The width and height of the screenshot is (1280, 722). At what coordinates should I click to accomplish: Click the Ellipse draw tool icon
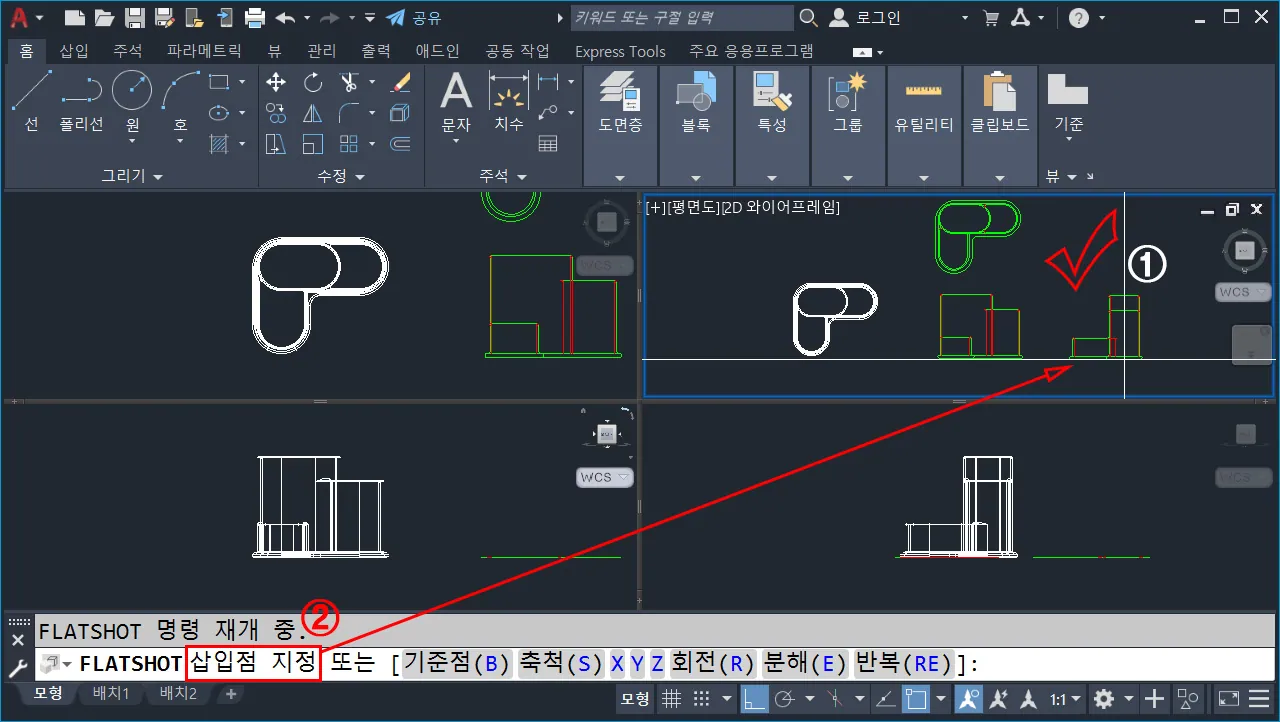click(219, 113)
